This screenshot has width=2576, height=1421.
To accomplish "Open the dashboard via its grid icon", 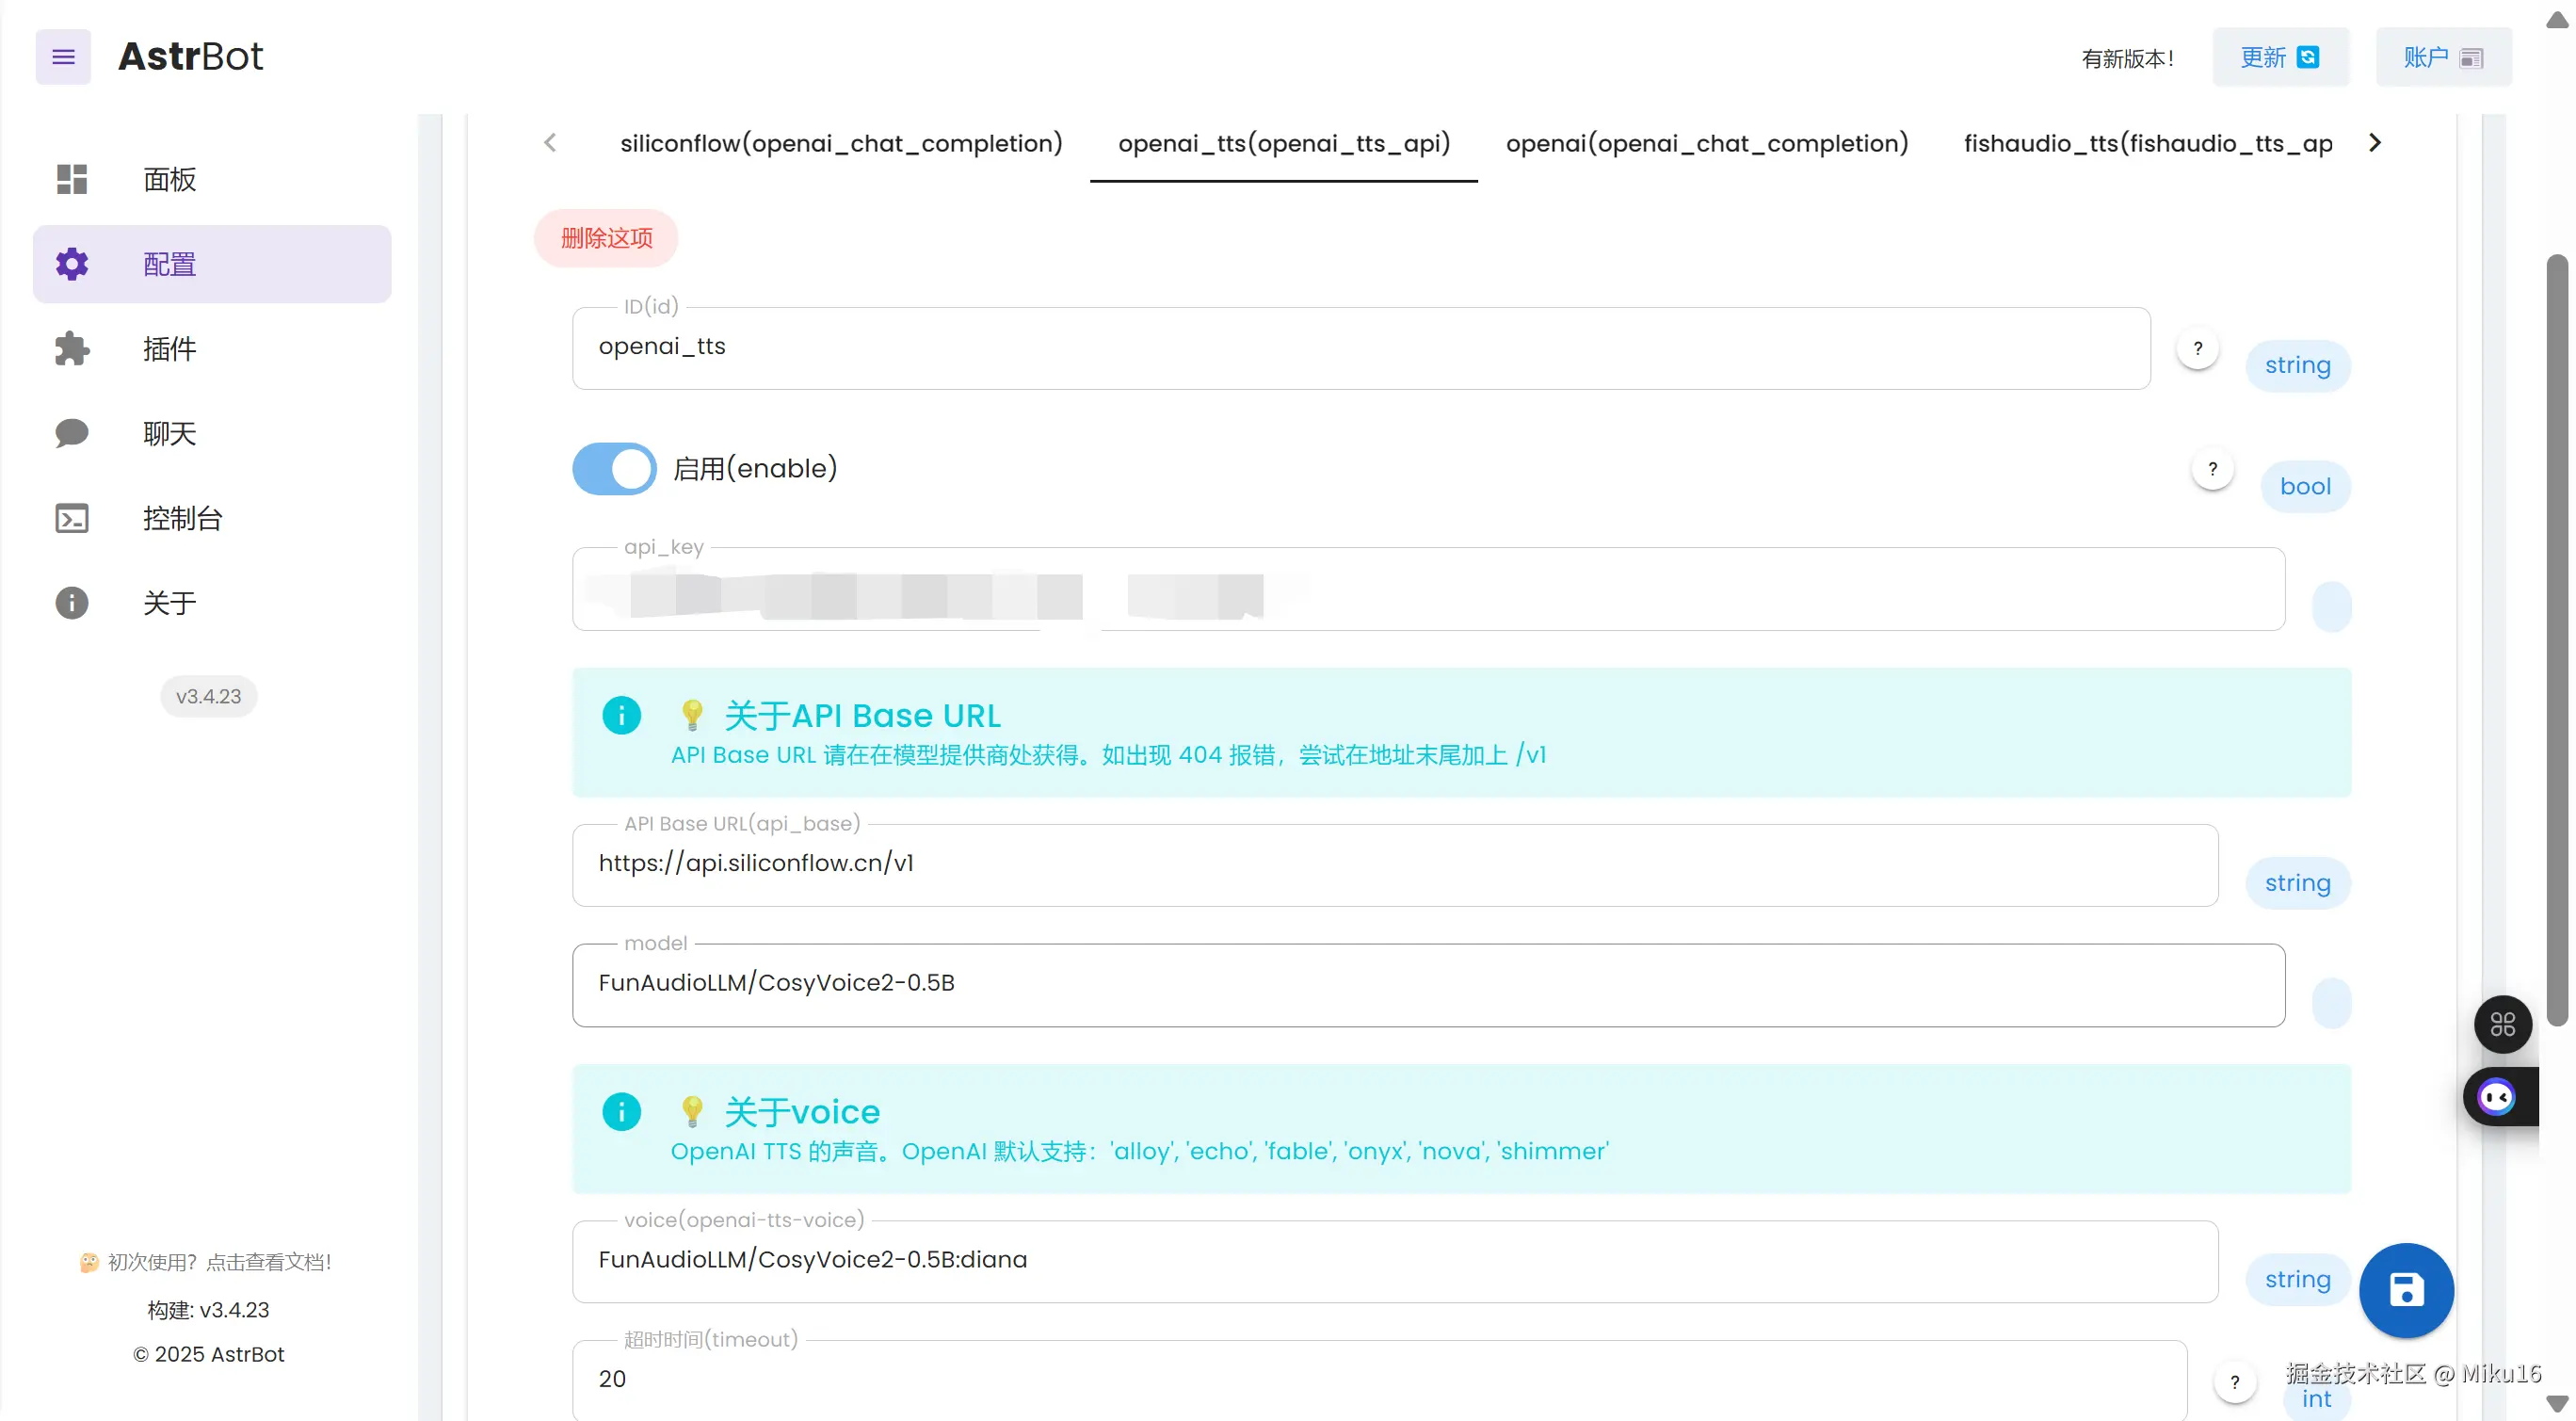I will click(72, 179).
